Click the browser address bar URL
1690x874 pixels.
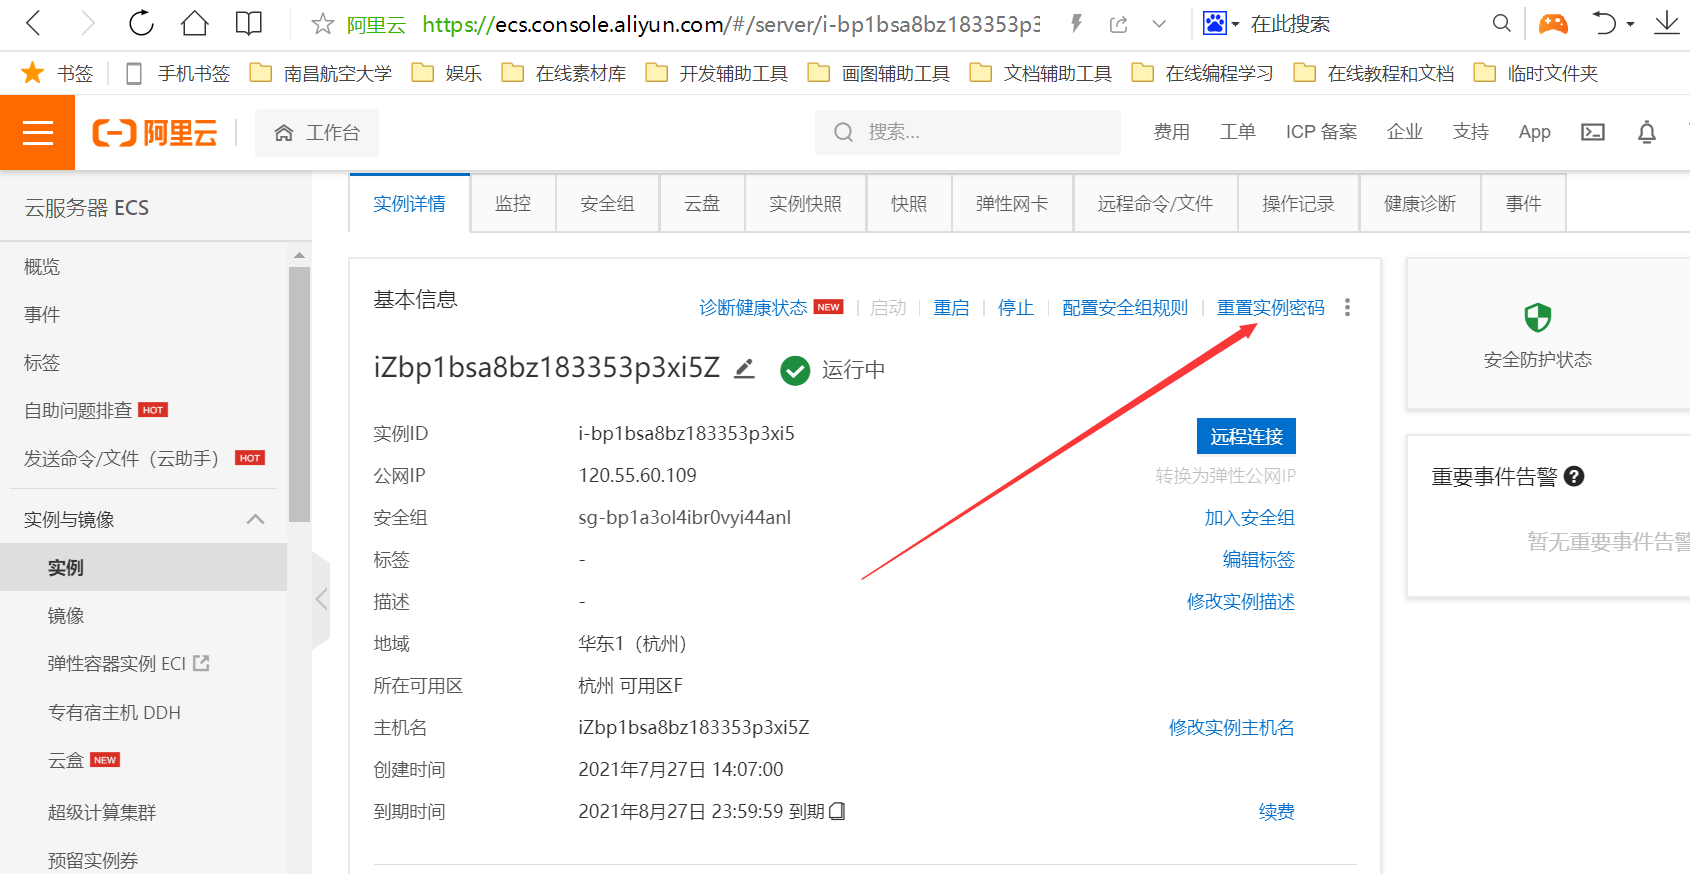730,24
